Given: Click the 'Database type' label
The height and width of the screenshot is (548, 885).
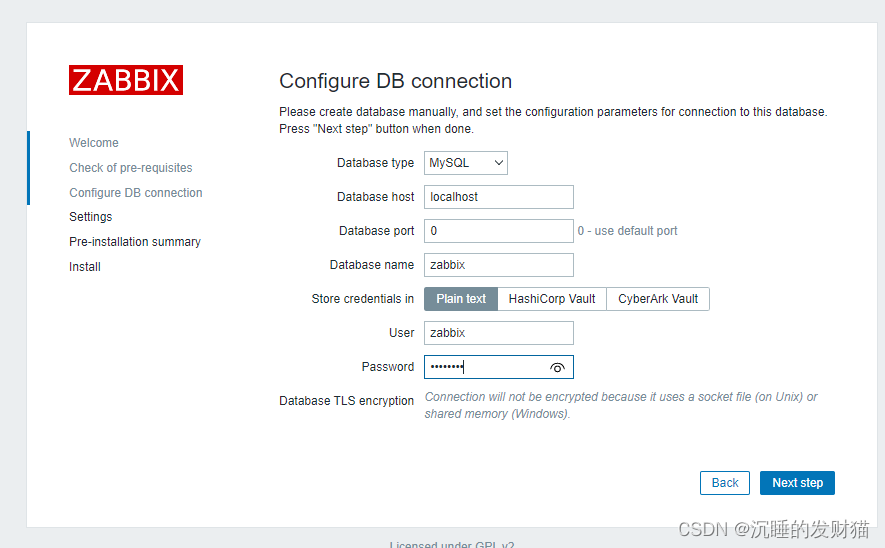Looking at the screenshot, I should (x=375, y=163).
